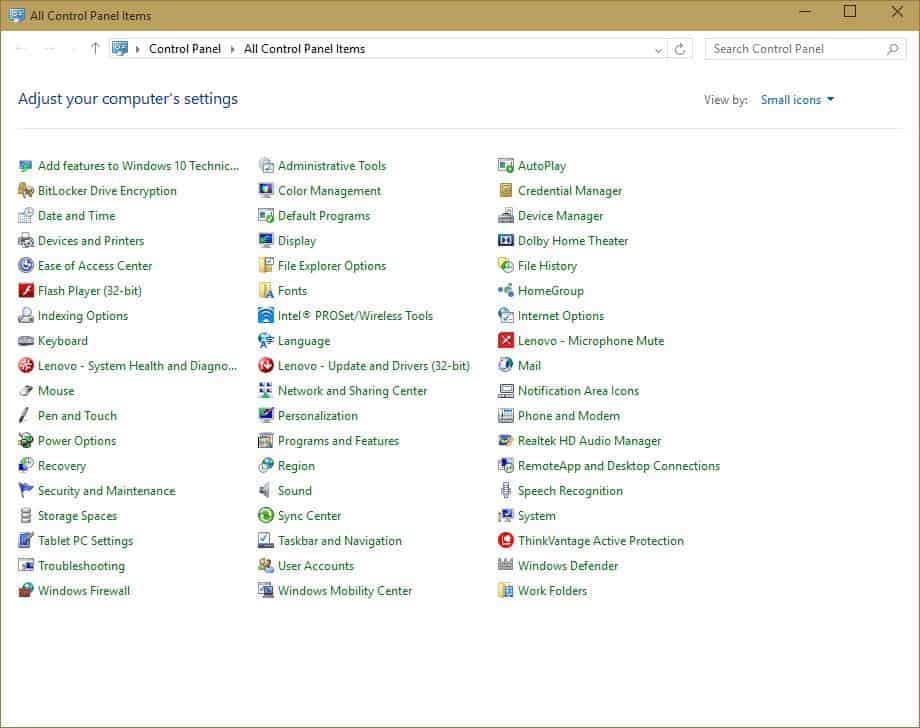Image resolution: width=920 pixels, height=728 pixels.
Task: Click the Credential Manager icon
Action: pos(506,191)
